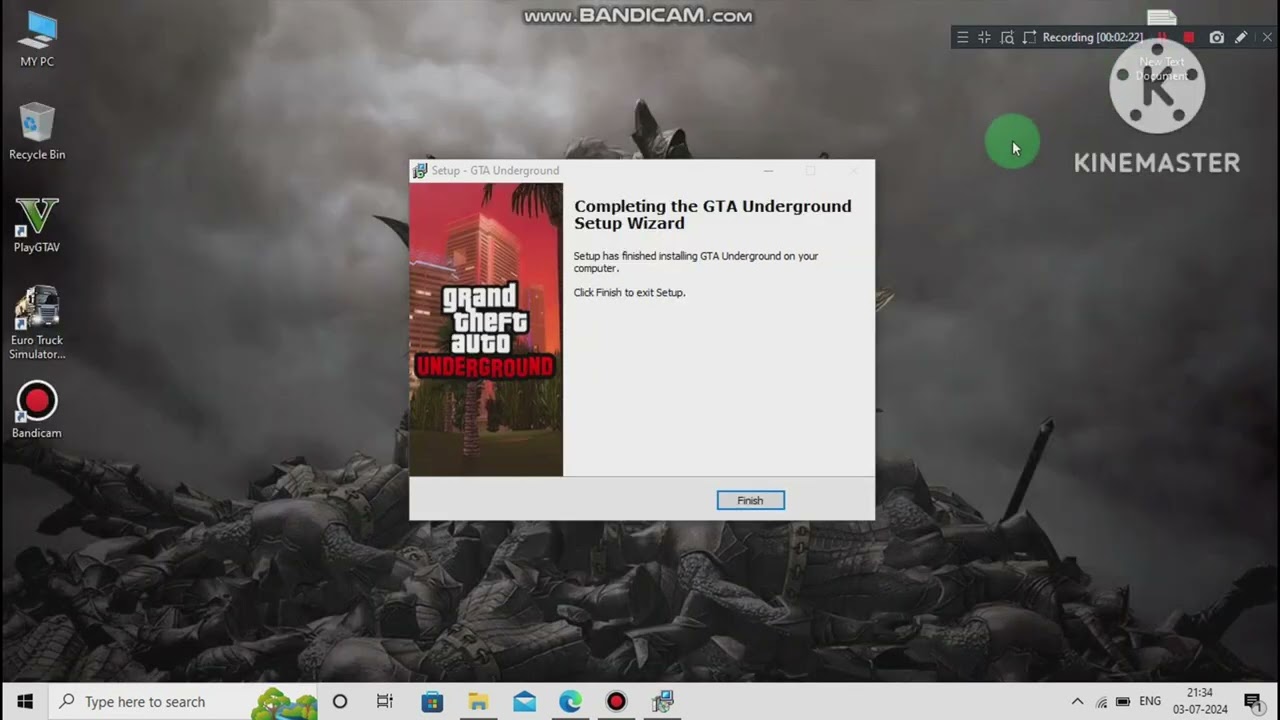Image resolution: width=1280 pixels, height=720 pixels.
Task: Open the Windows Start menu
Action: click(x=24, y=701)
